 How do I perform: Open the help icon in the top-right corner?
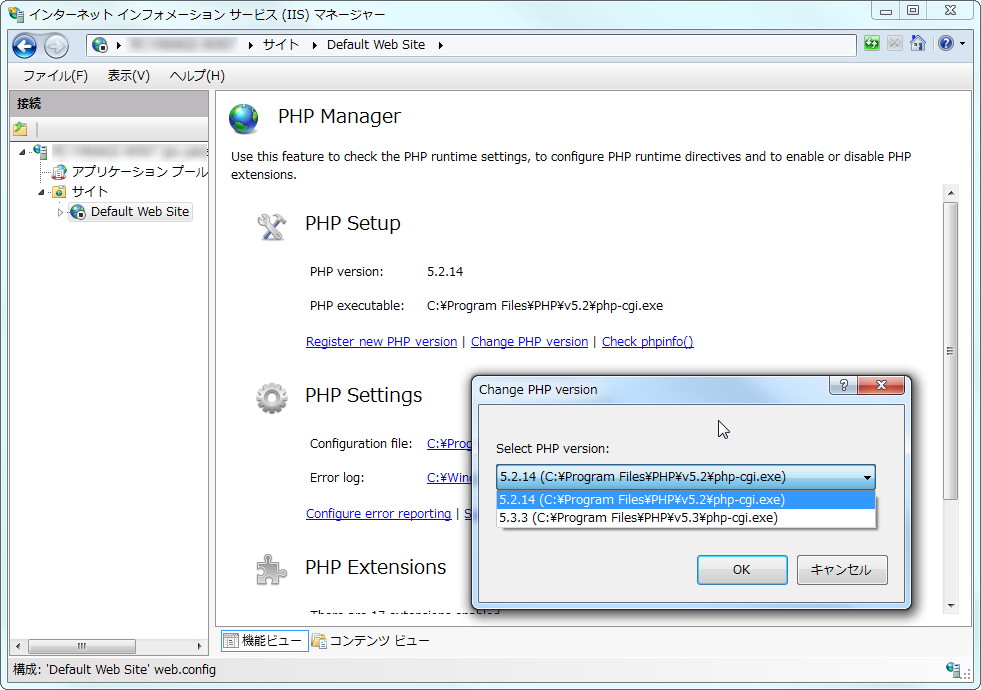tap(946, 44)
